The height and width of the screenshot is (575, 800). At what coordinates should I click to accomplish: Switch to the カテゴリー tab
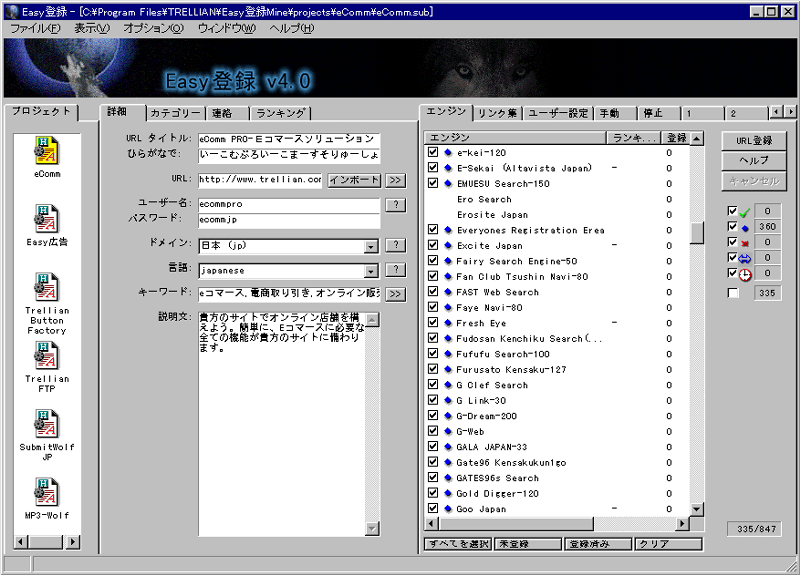pos(176,113)
